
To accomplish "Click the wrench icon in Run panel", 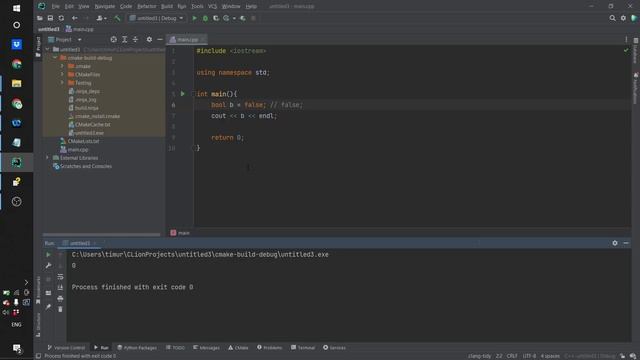I will click(x=48, y=266).
